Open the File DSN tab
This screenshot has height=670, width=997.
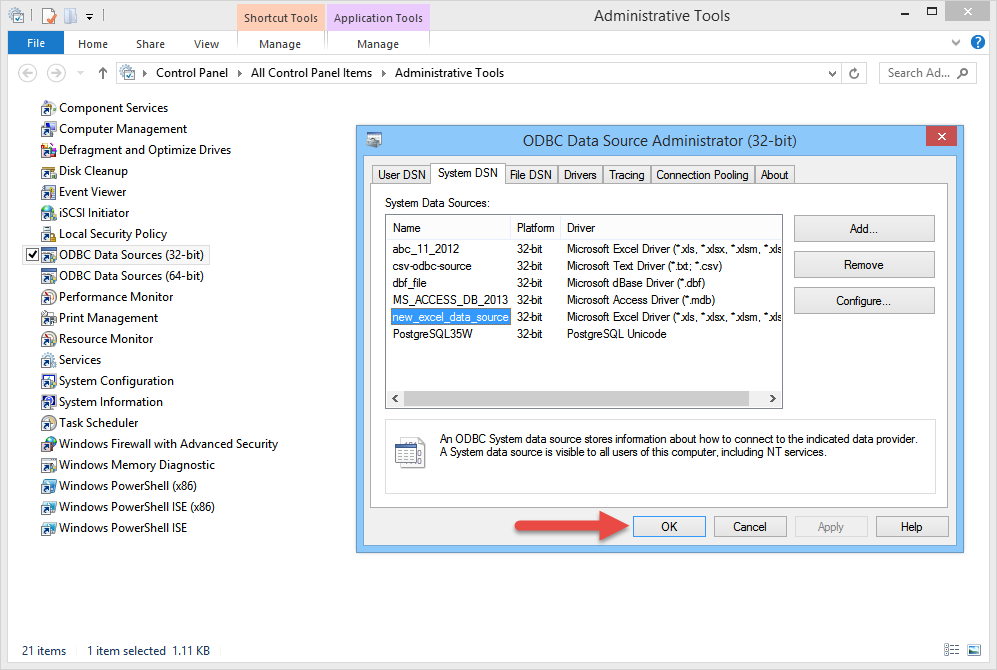(x=531, y=175)
